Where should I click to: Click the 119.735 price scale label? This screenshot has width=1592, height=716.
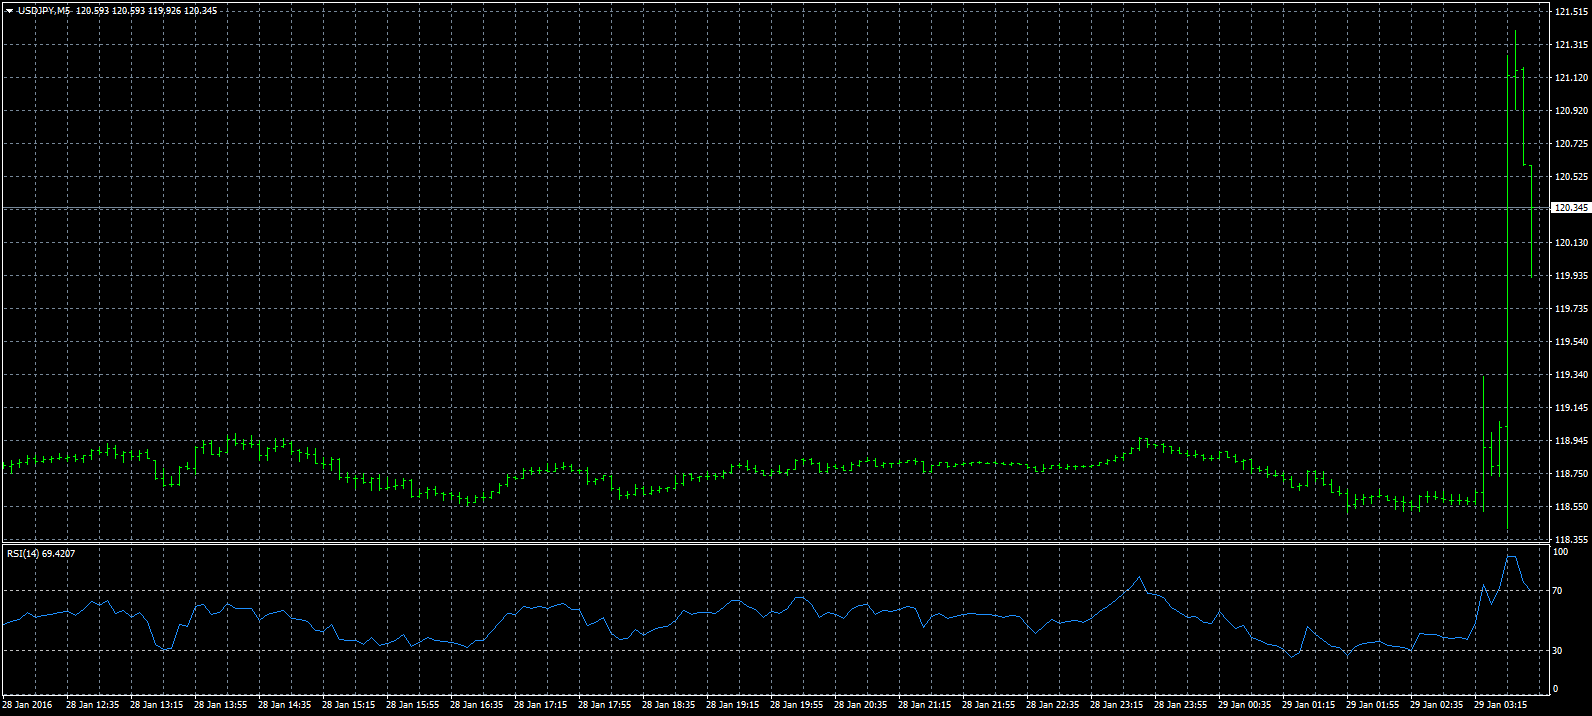1571,309
